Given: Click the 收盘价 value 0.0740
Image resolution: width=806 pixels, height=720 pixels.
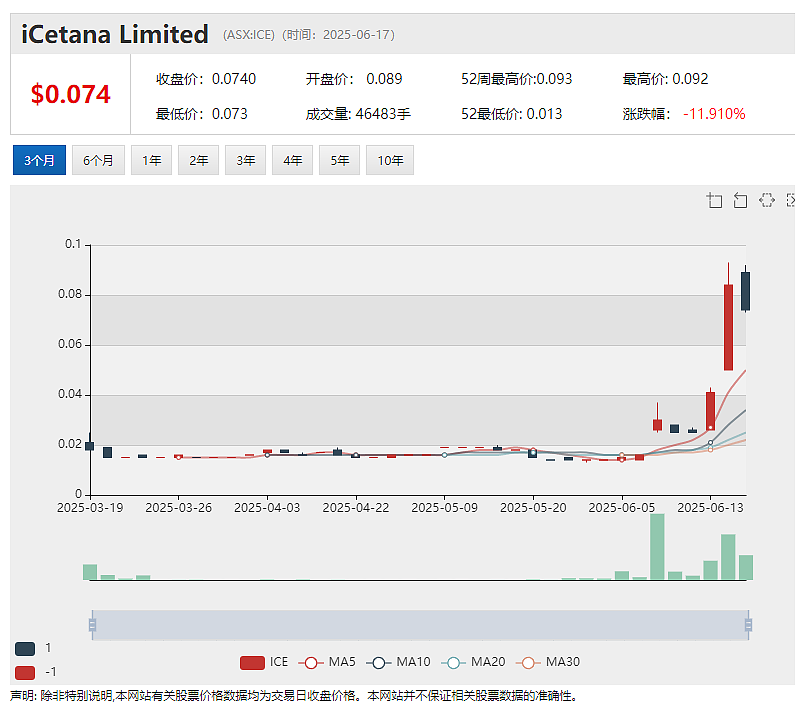Looking at the screenshot, I should pyautogui.click(x=234, y=79).
